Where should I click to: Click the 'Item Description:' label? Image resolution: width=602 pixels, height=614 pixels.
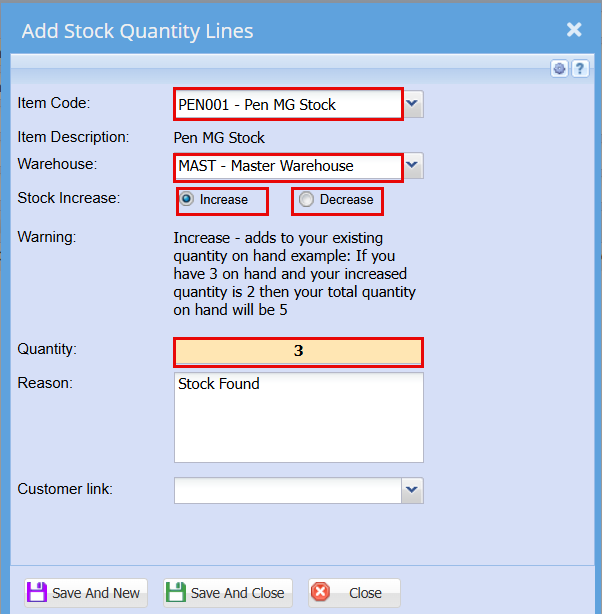click(x=73, y=137)
